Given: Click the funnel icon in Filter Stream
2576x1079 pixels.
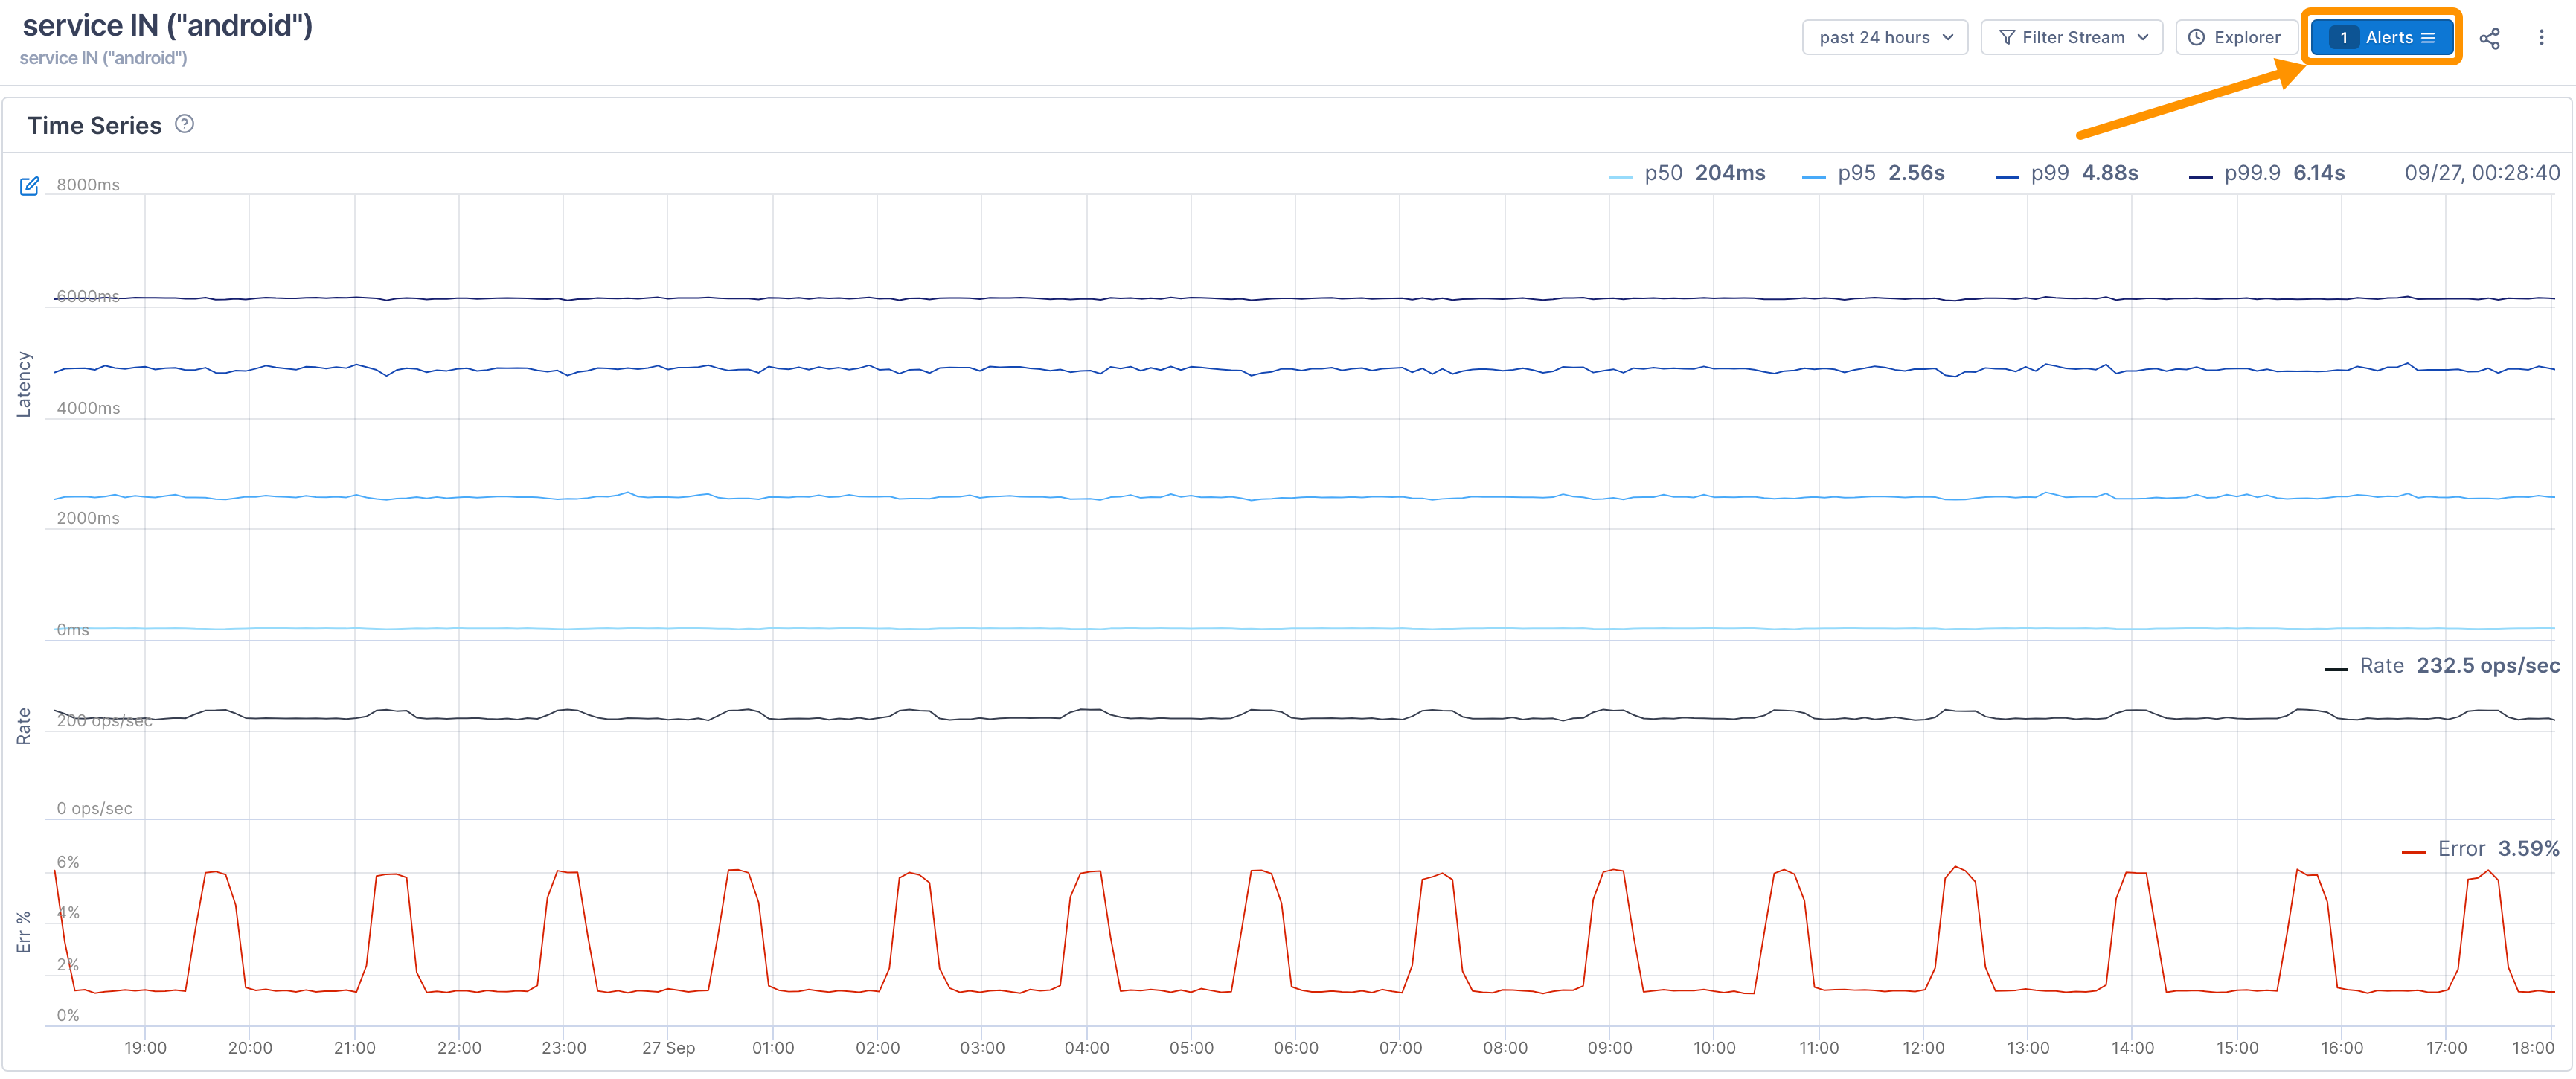Looking at the screenshot, I should pyautogui.click(x=2006, y=38).
